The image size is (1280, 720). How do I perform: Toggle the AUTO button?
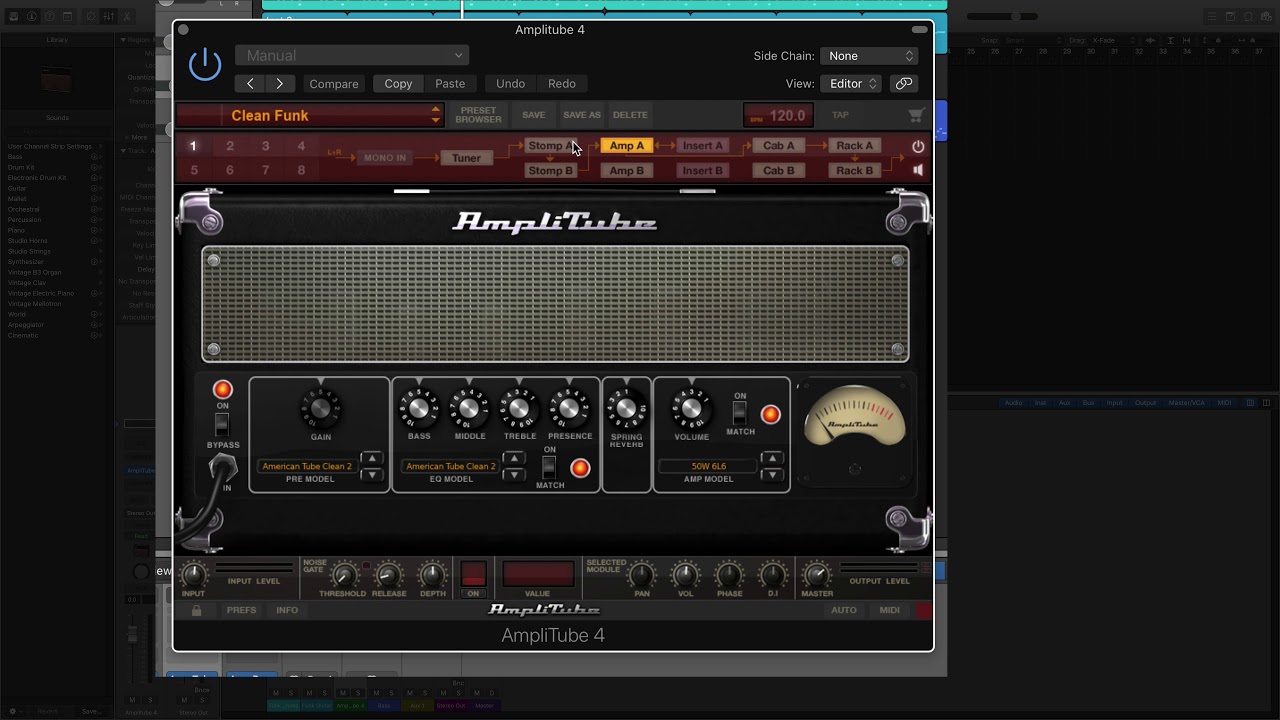tap(844, 610)
